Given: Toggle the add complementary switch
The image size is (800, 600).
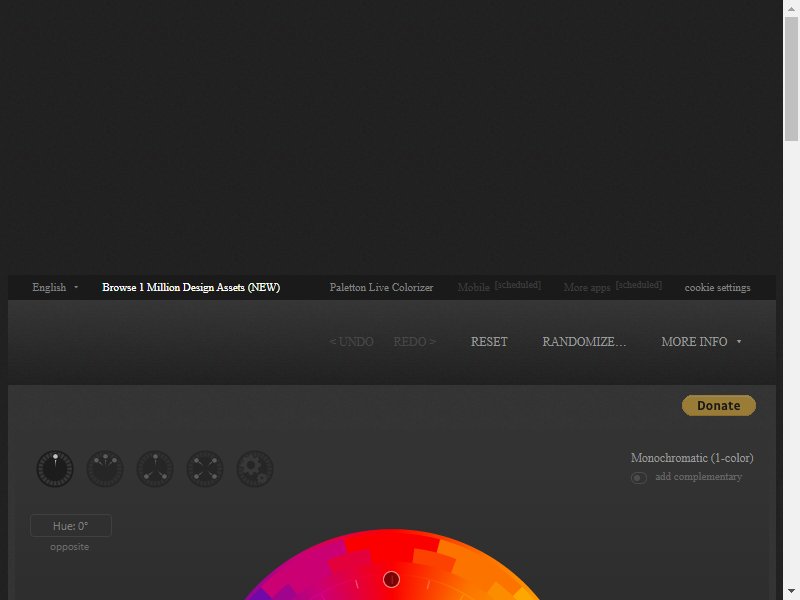Looking at the screenshot, I should coord(639,478).
